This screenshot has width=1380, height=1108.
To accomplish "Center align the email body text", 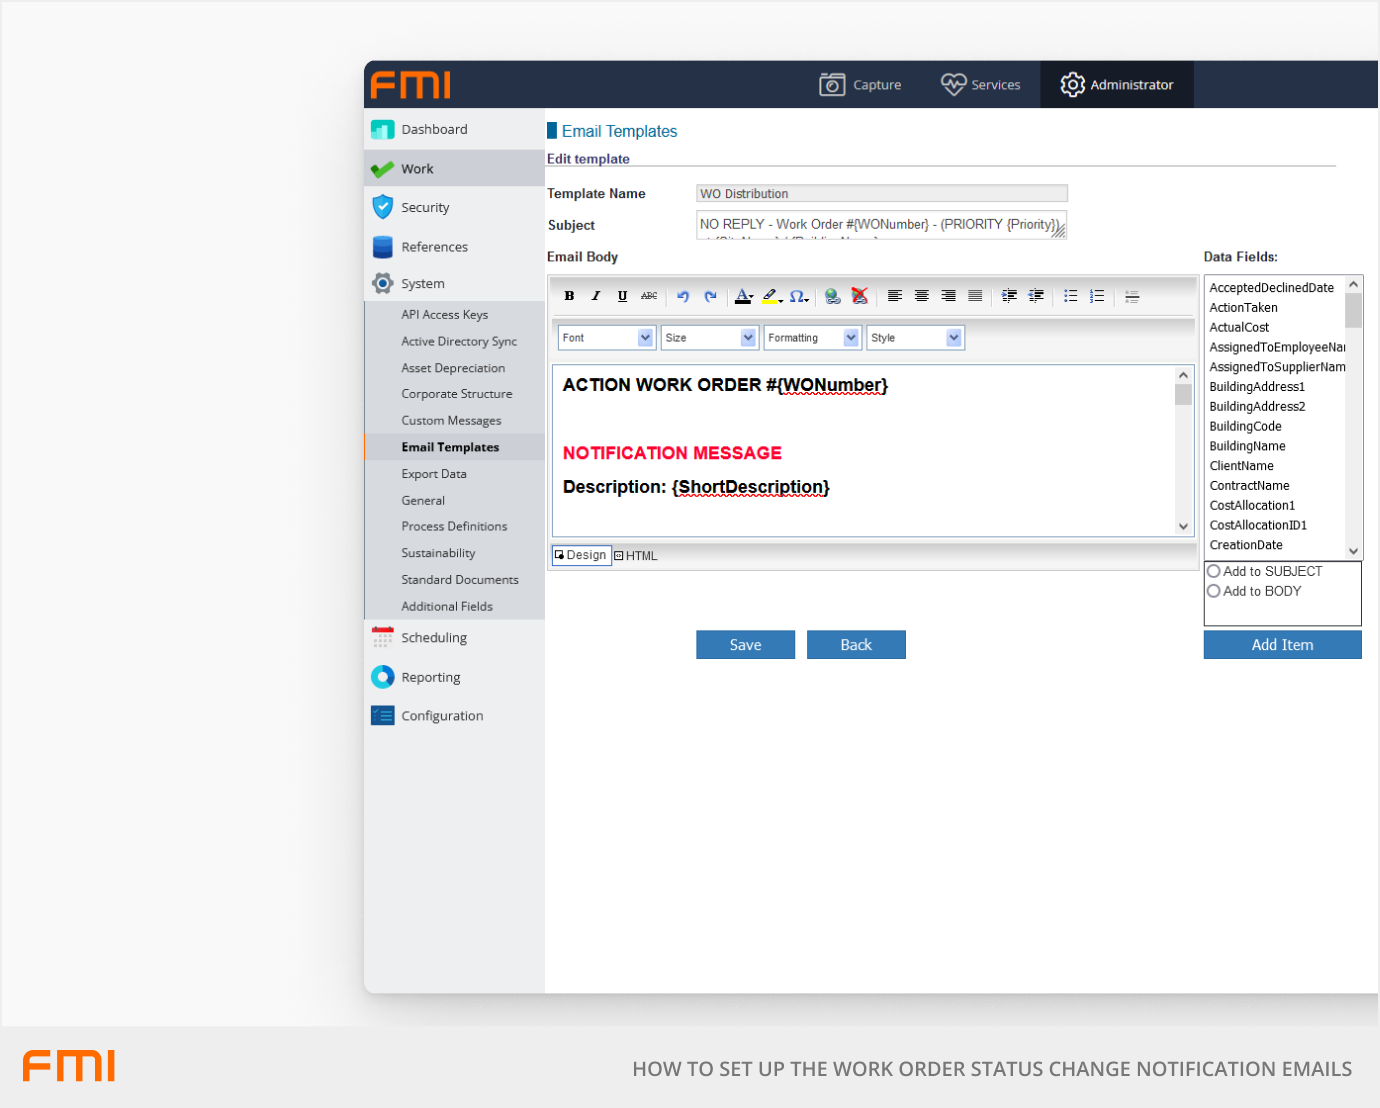I will (x=921, y=296).
